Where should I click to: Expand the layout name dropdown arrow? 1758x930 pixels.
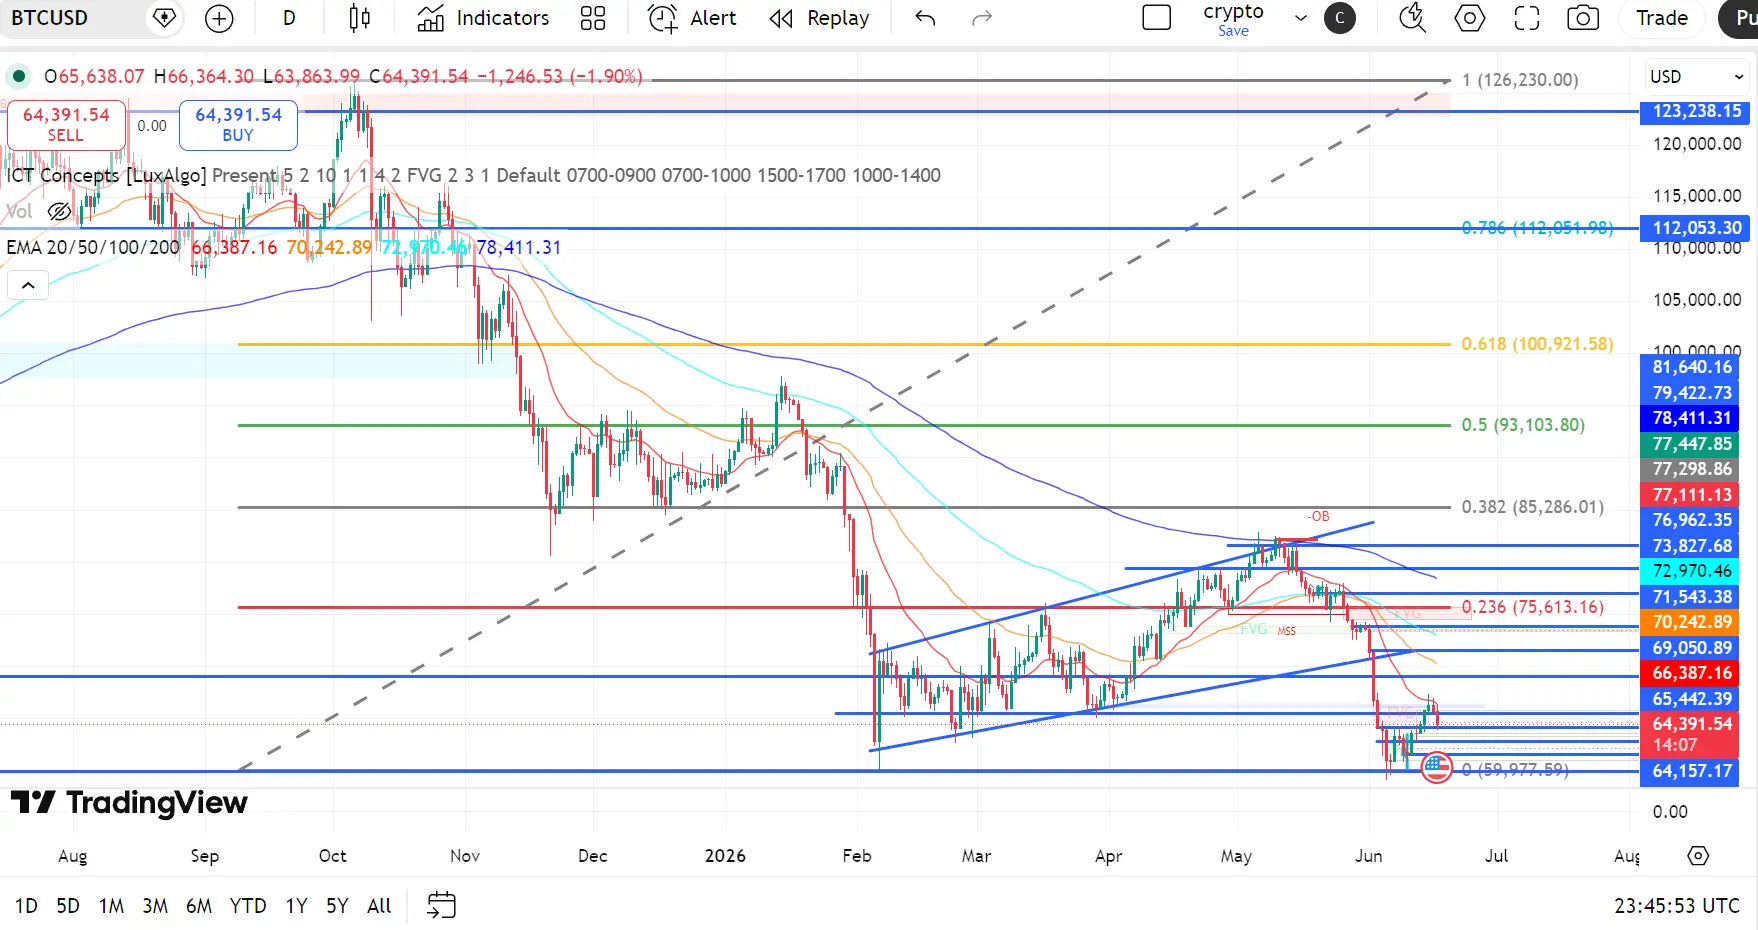click(1301, 18)
